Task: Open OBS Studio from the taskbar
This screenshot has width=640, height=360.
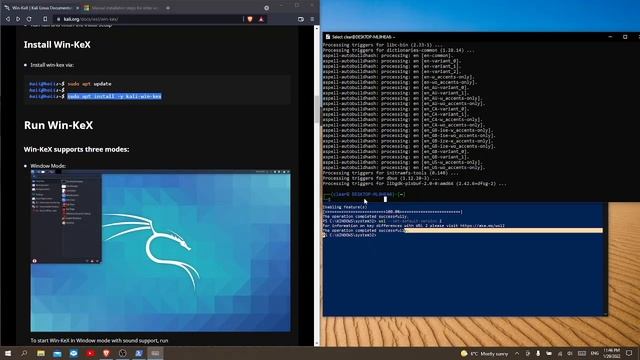Action: (x=122, y=353)
